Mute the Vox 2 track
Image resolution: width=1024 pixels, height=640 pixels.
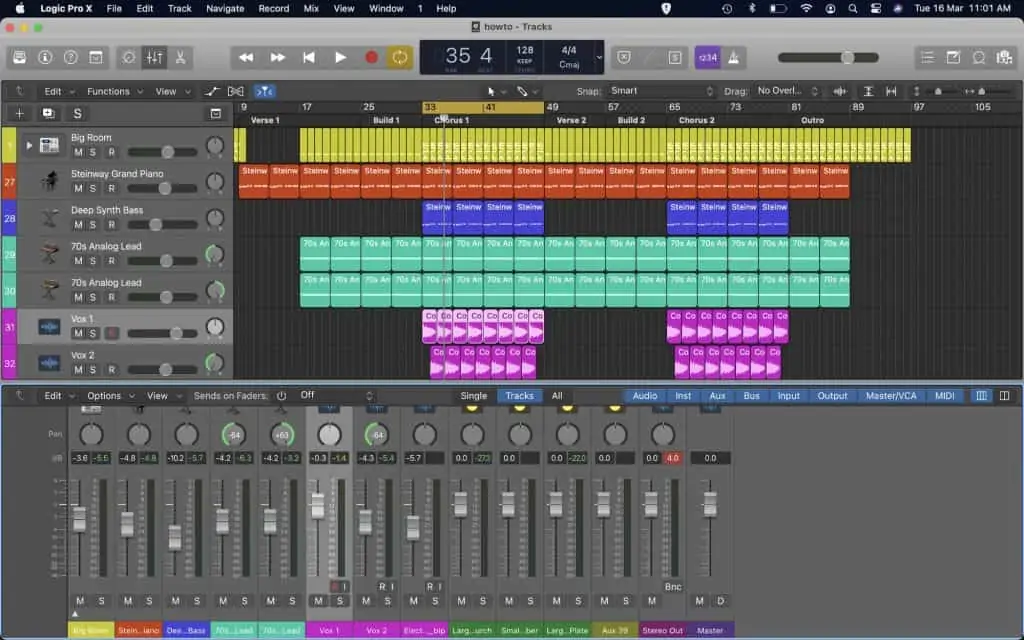78,370
